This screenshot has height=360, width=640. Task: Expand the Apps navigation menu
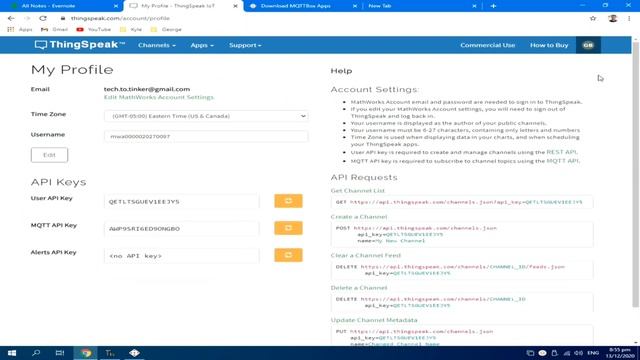(x=202, y=45)
